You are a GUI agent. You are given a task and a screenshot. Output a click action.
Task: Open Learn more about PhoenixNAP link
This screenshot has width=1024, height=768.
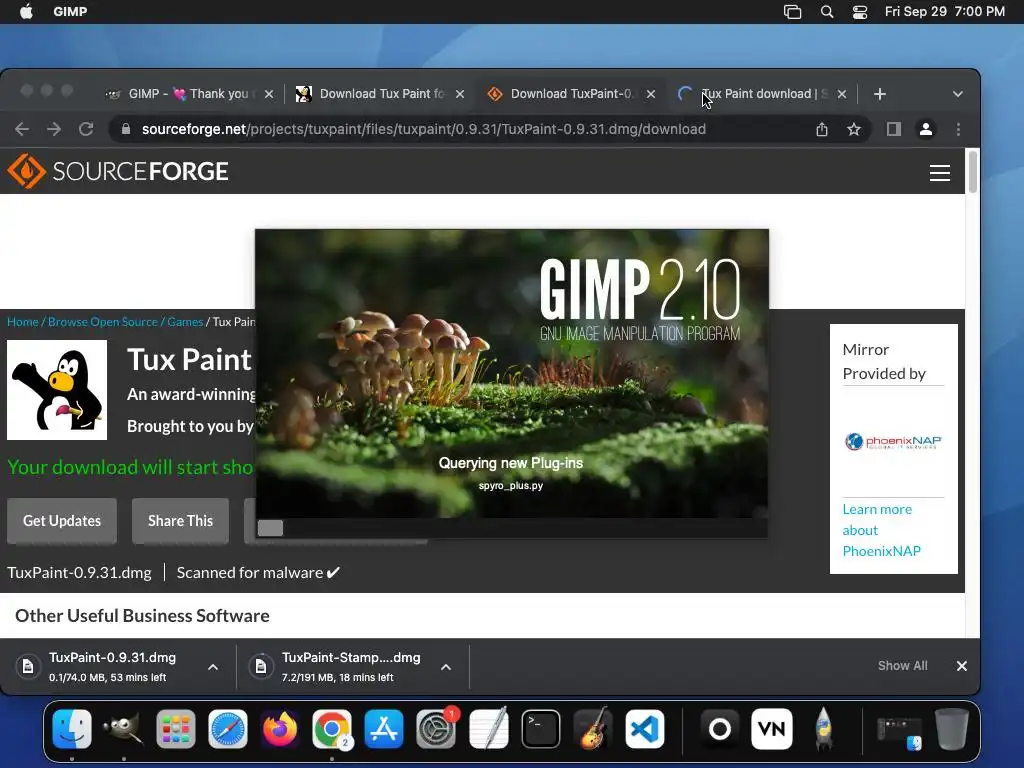pyautogui.click(x=881, y=530)
